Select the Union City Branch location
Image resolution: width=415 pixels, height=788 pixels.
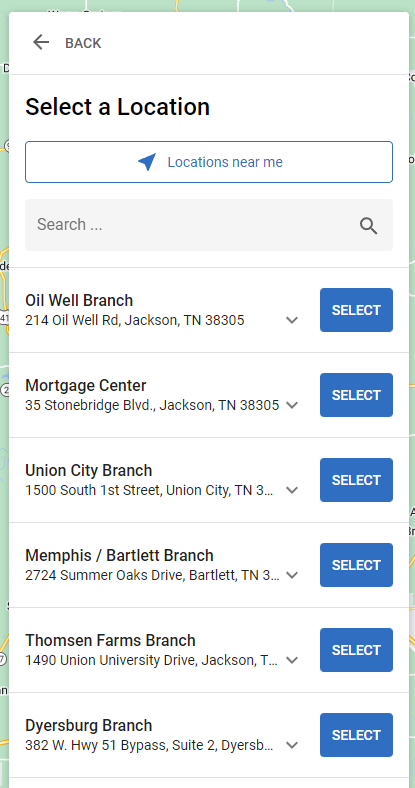[356, 480]
